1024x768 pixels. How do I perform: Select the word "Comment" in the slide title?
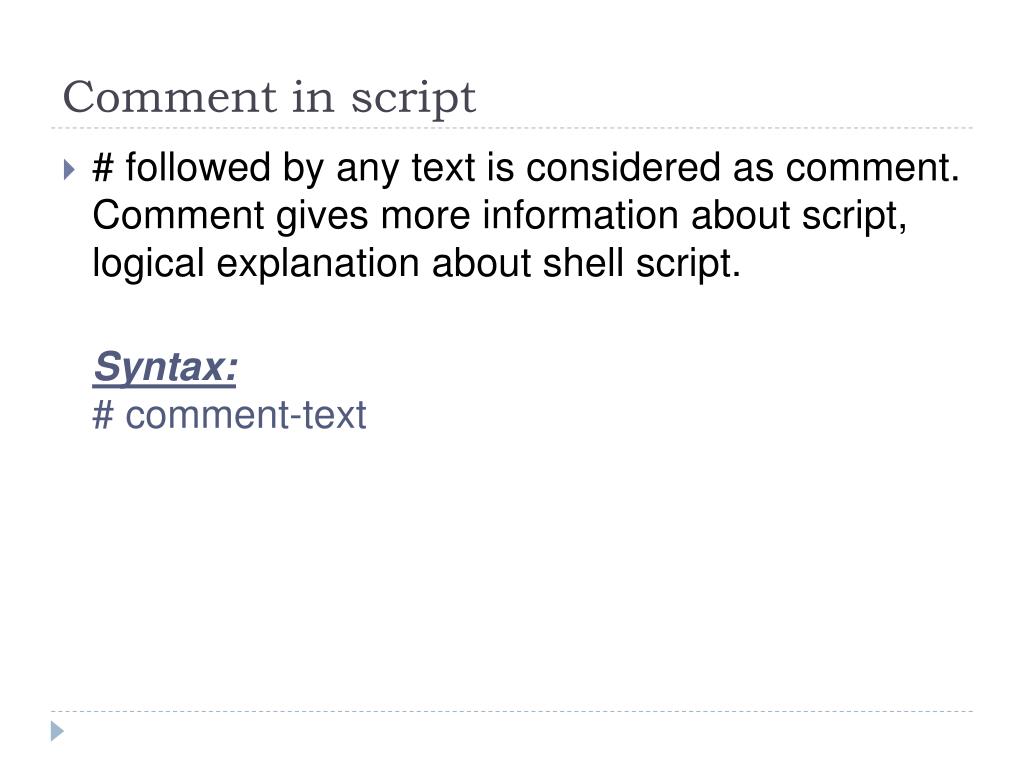170,97
